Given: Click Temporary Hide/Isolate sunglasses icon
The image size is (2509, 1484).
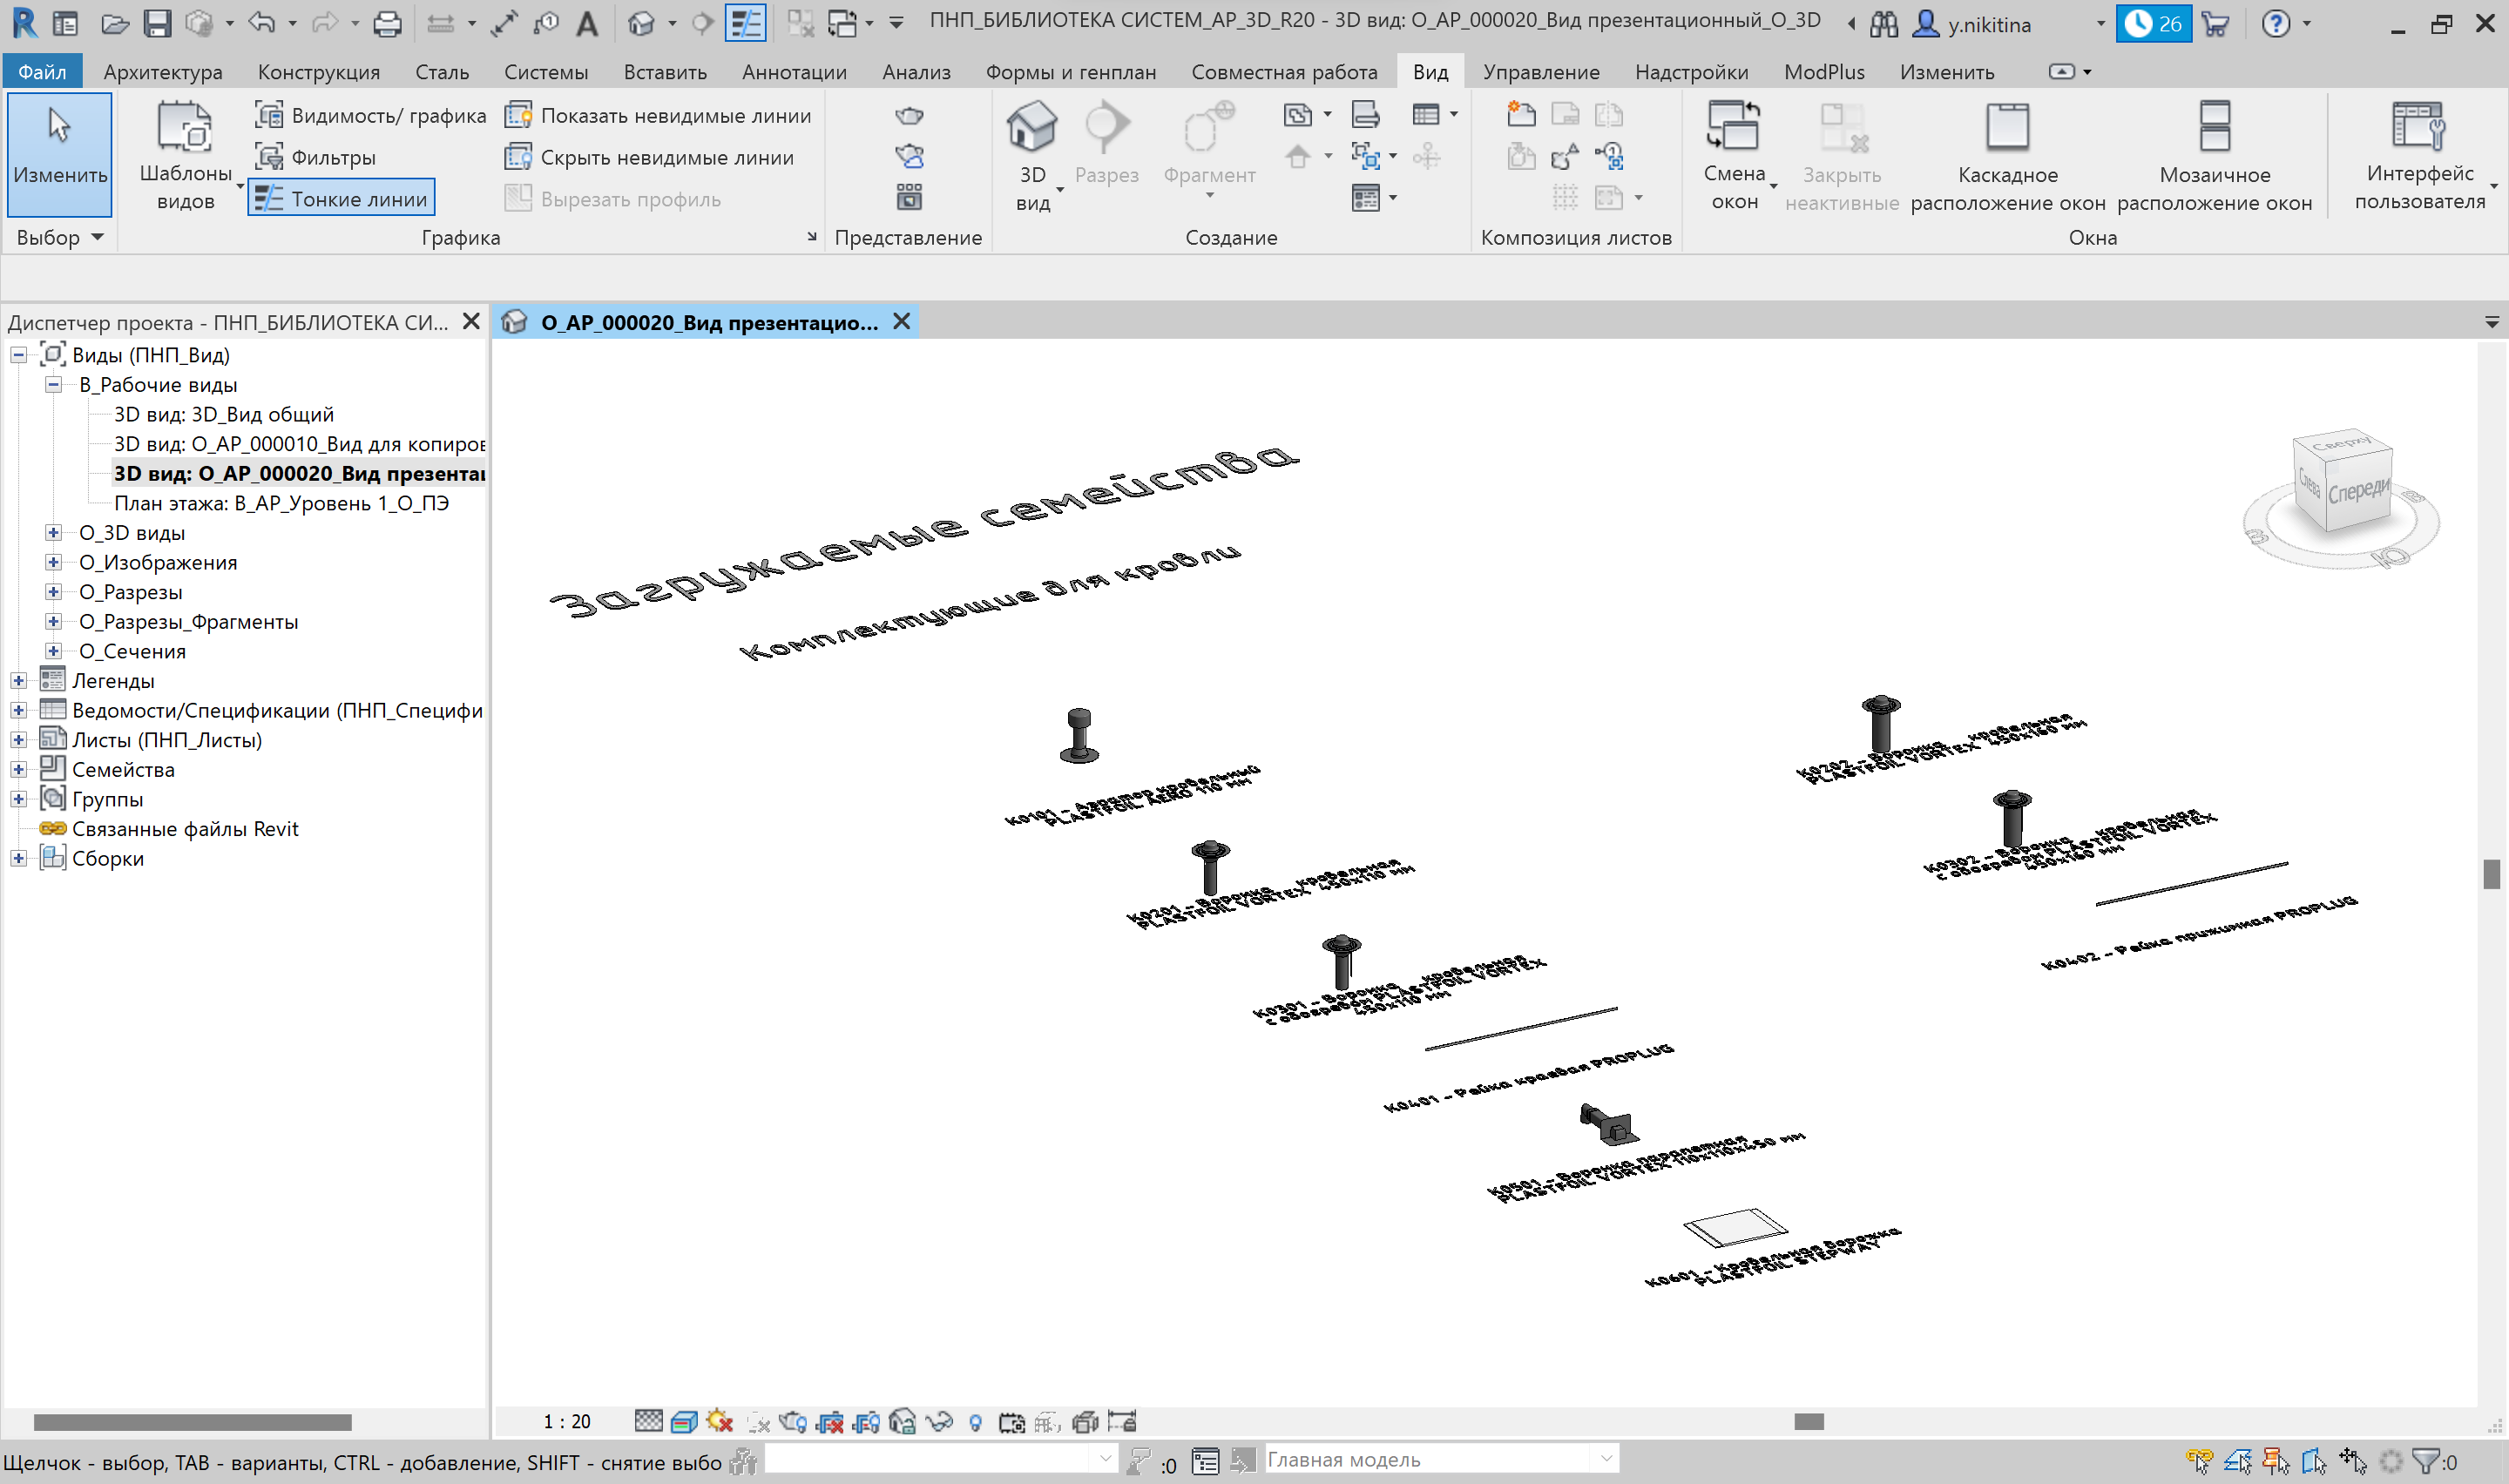Looking at the screenshot, I should 939,1421.
